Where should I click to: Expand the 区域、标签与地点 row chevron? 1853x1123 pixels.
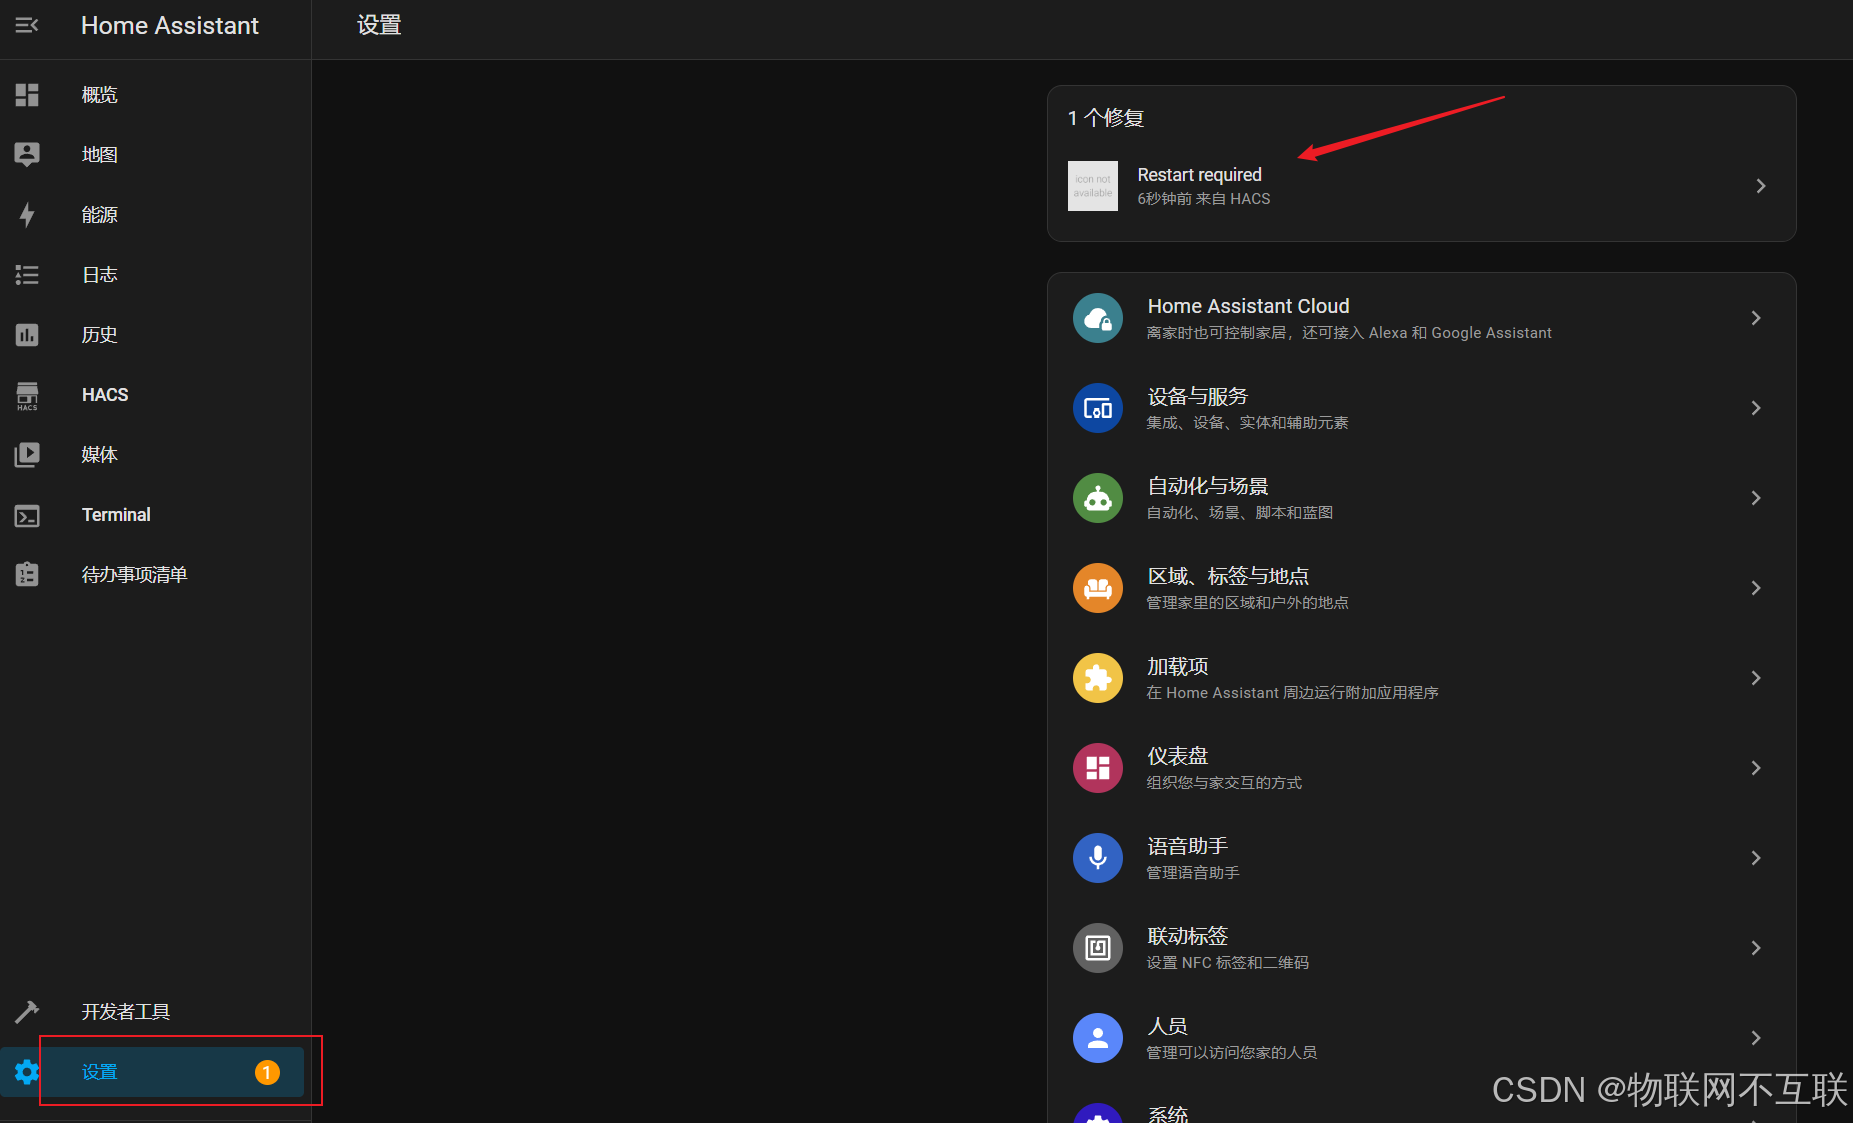(1756, 588)
